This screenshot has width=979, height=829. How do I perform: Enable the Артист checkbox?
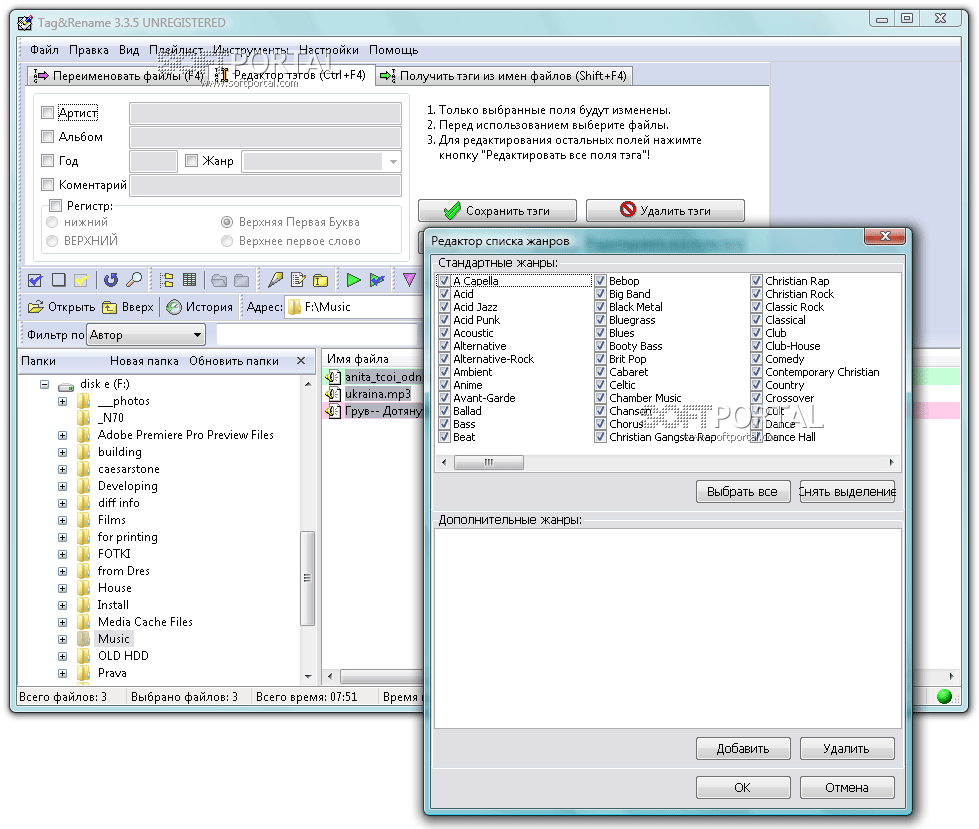(x=47, y=112)
